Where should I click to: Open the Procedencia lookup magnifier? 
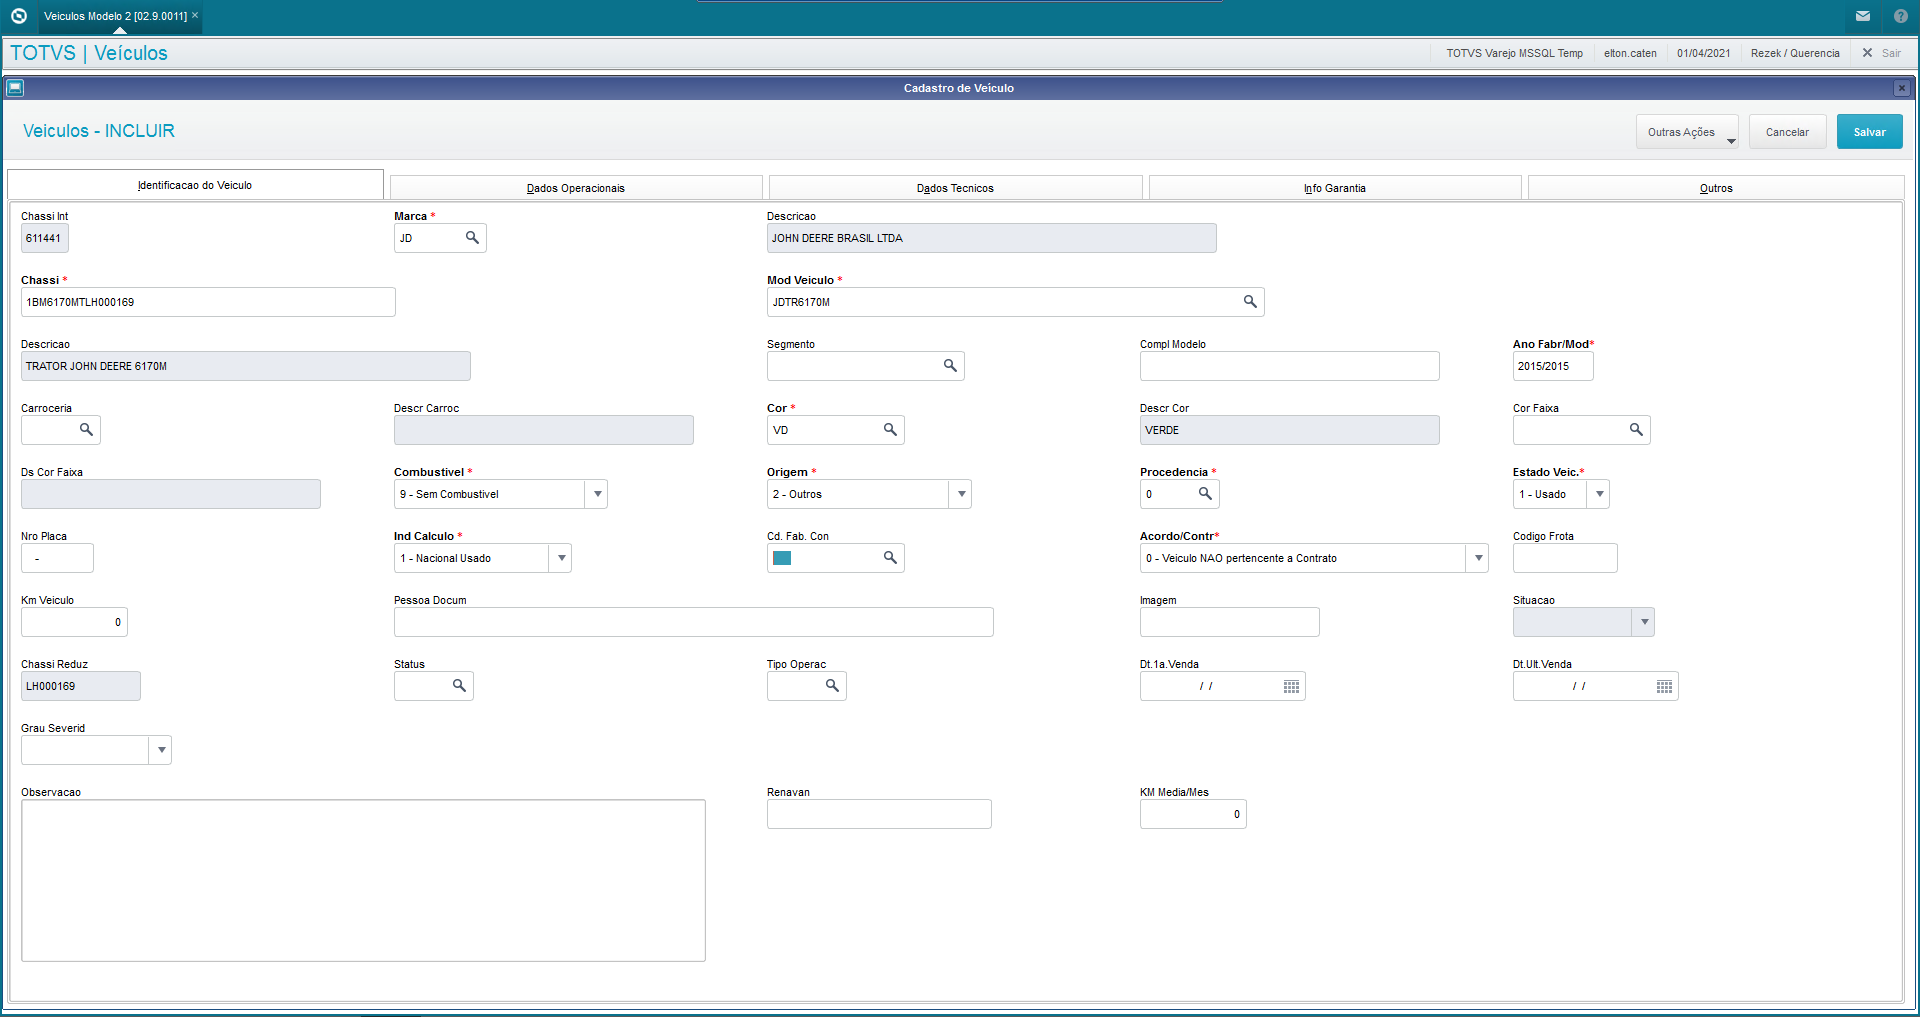click(1205, 494)
